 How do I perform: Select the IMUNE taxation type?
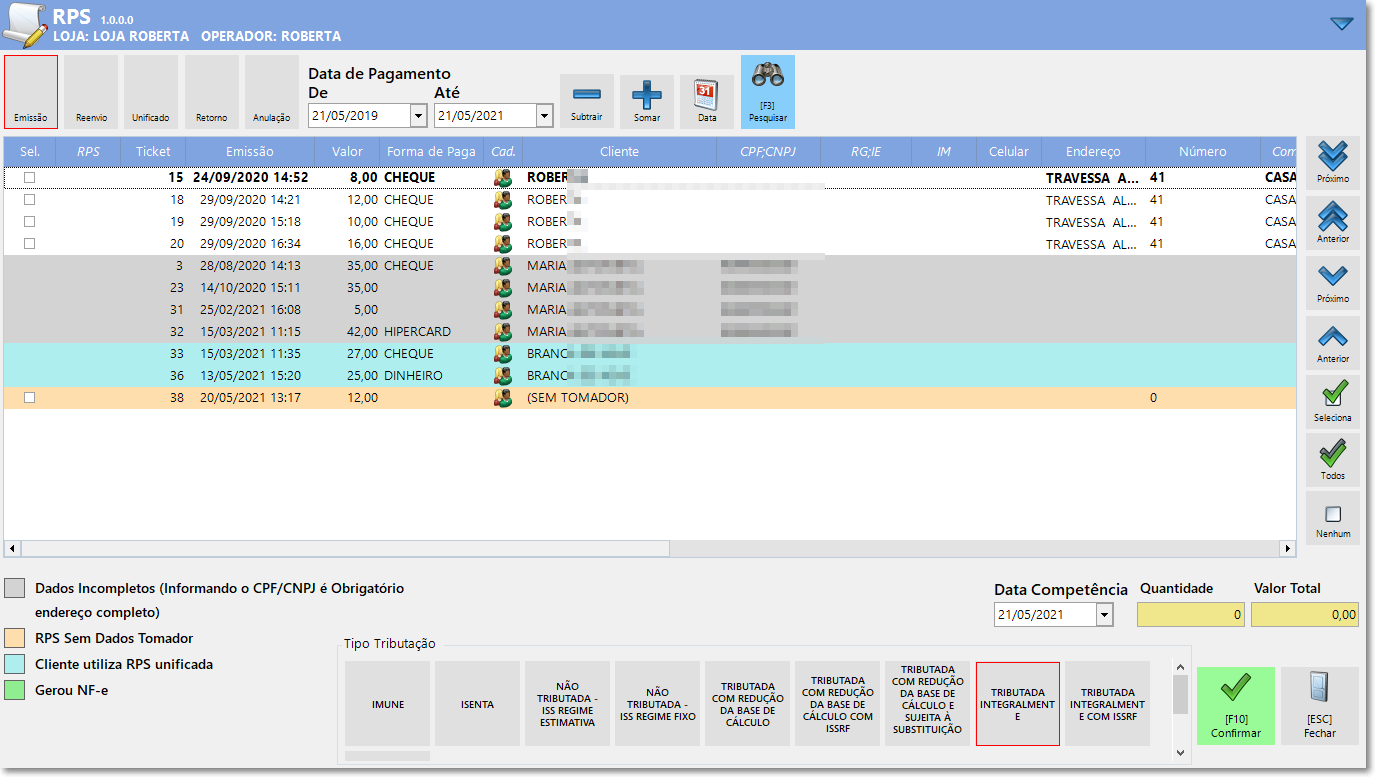click(388, 704)
